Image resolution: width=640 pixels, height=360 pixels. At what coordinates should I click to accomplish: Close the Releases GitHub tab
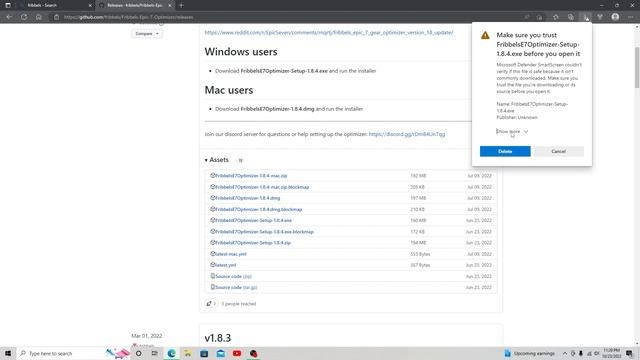(169, 5)
